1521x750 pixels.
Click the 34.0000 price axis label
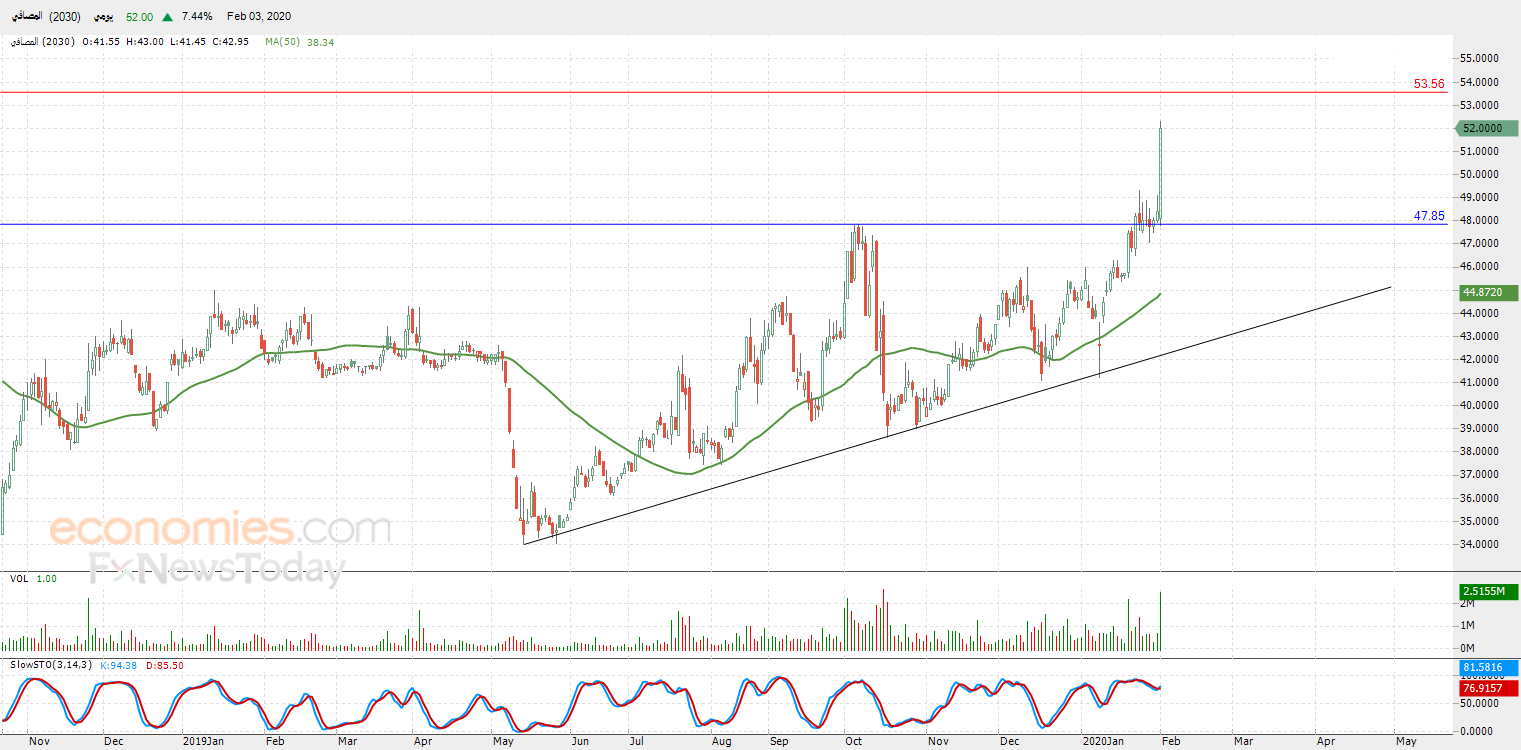coord(1479,544)
